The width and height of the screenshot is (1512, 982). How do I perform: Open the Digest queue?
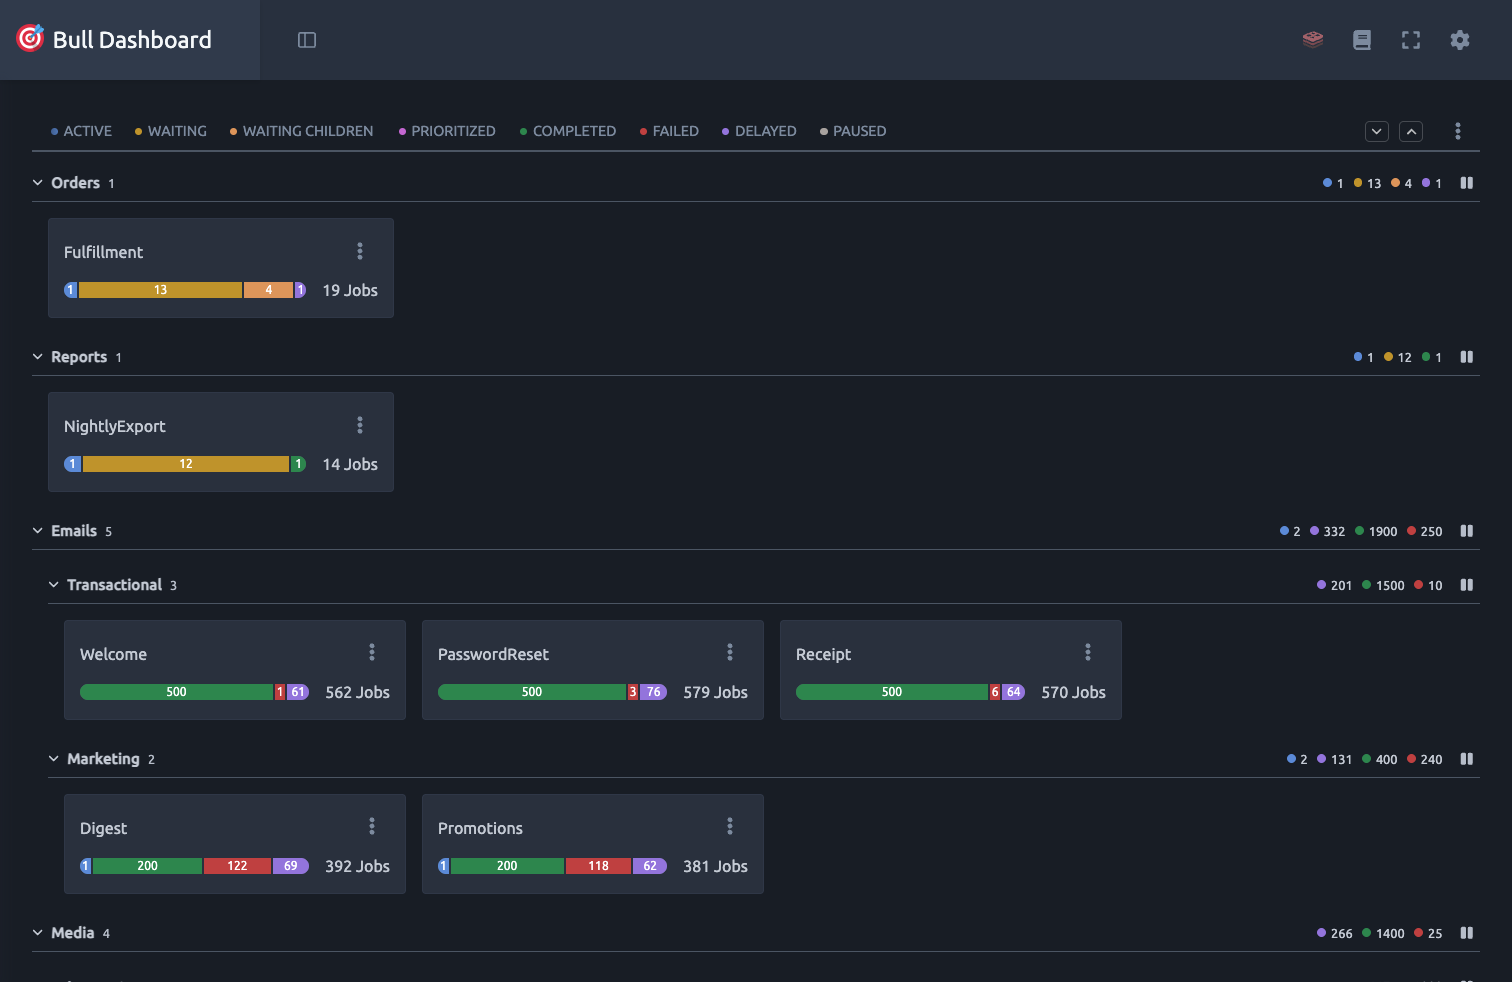click(103, 828)
